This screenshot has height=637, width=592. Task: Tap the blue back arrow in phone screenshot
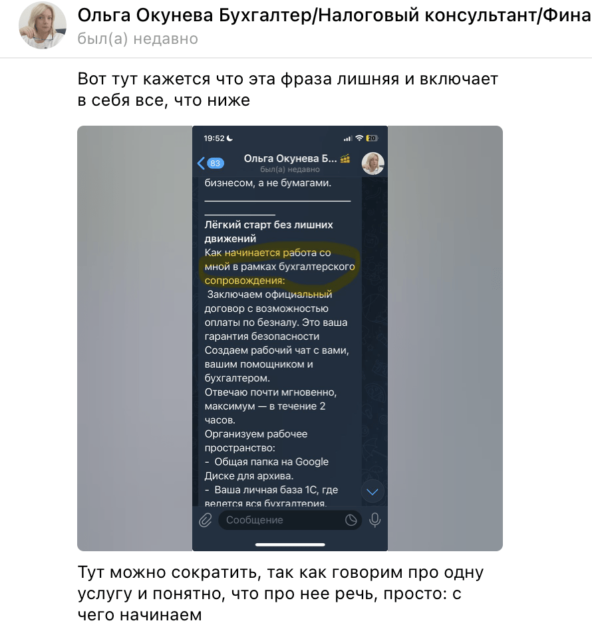(x=201, y=163)
